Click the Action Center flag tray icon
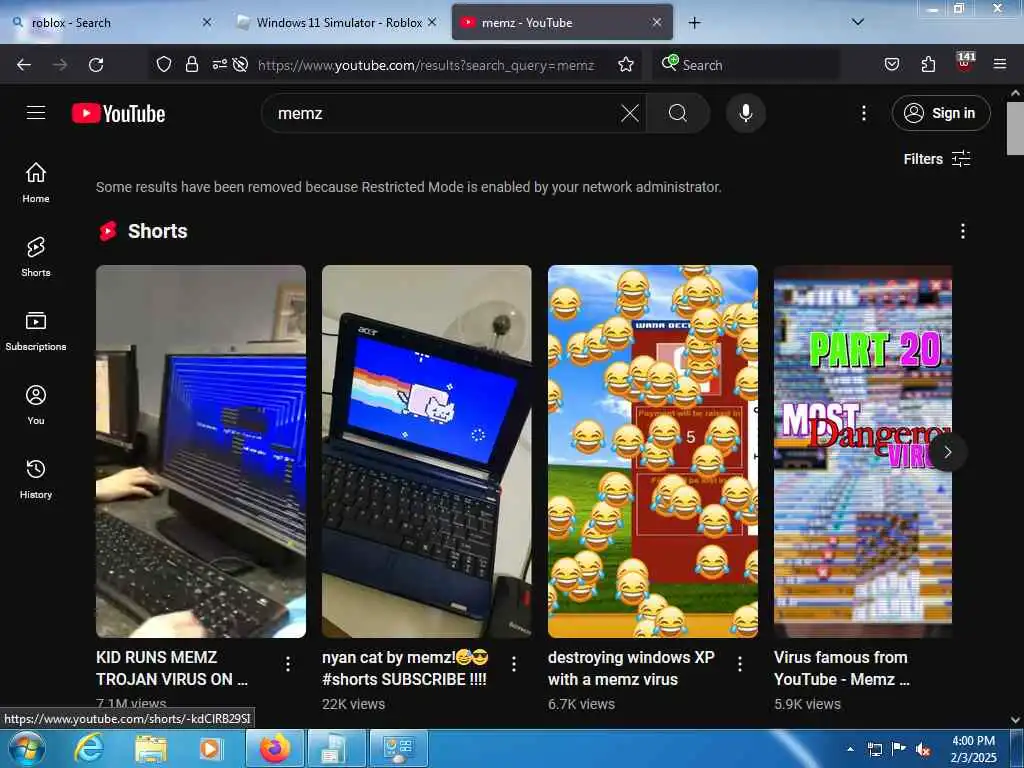1024x768 pixels. click(899, 749)
